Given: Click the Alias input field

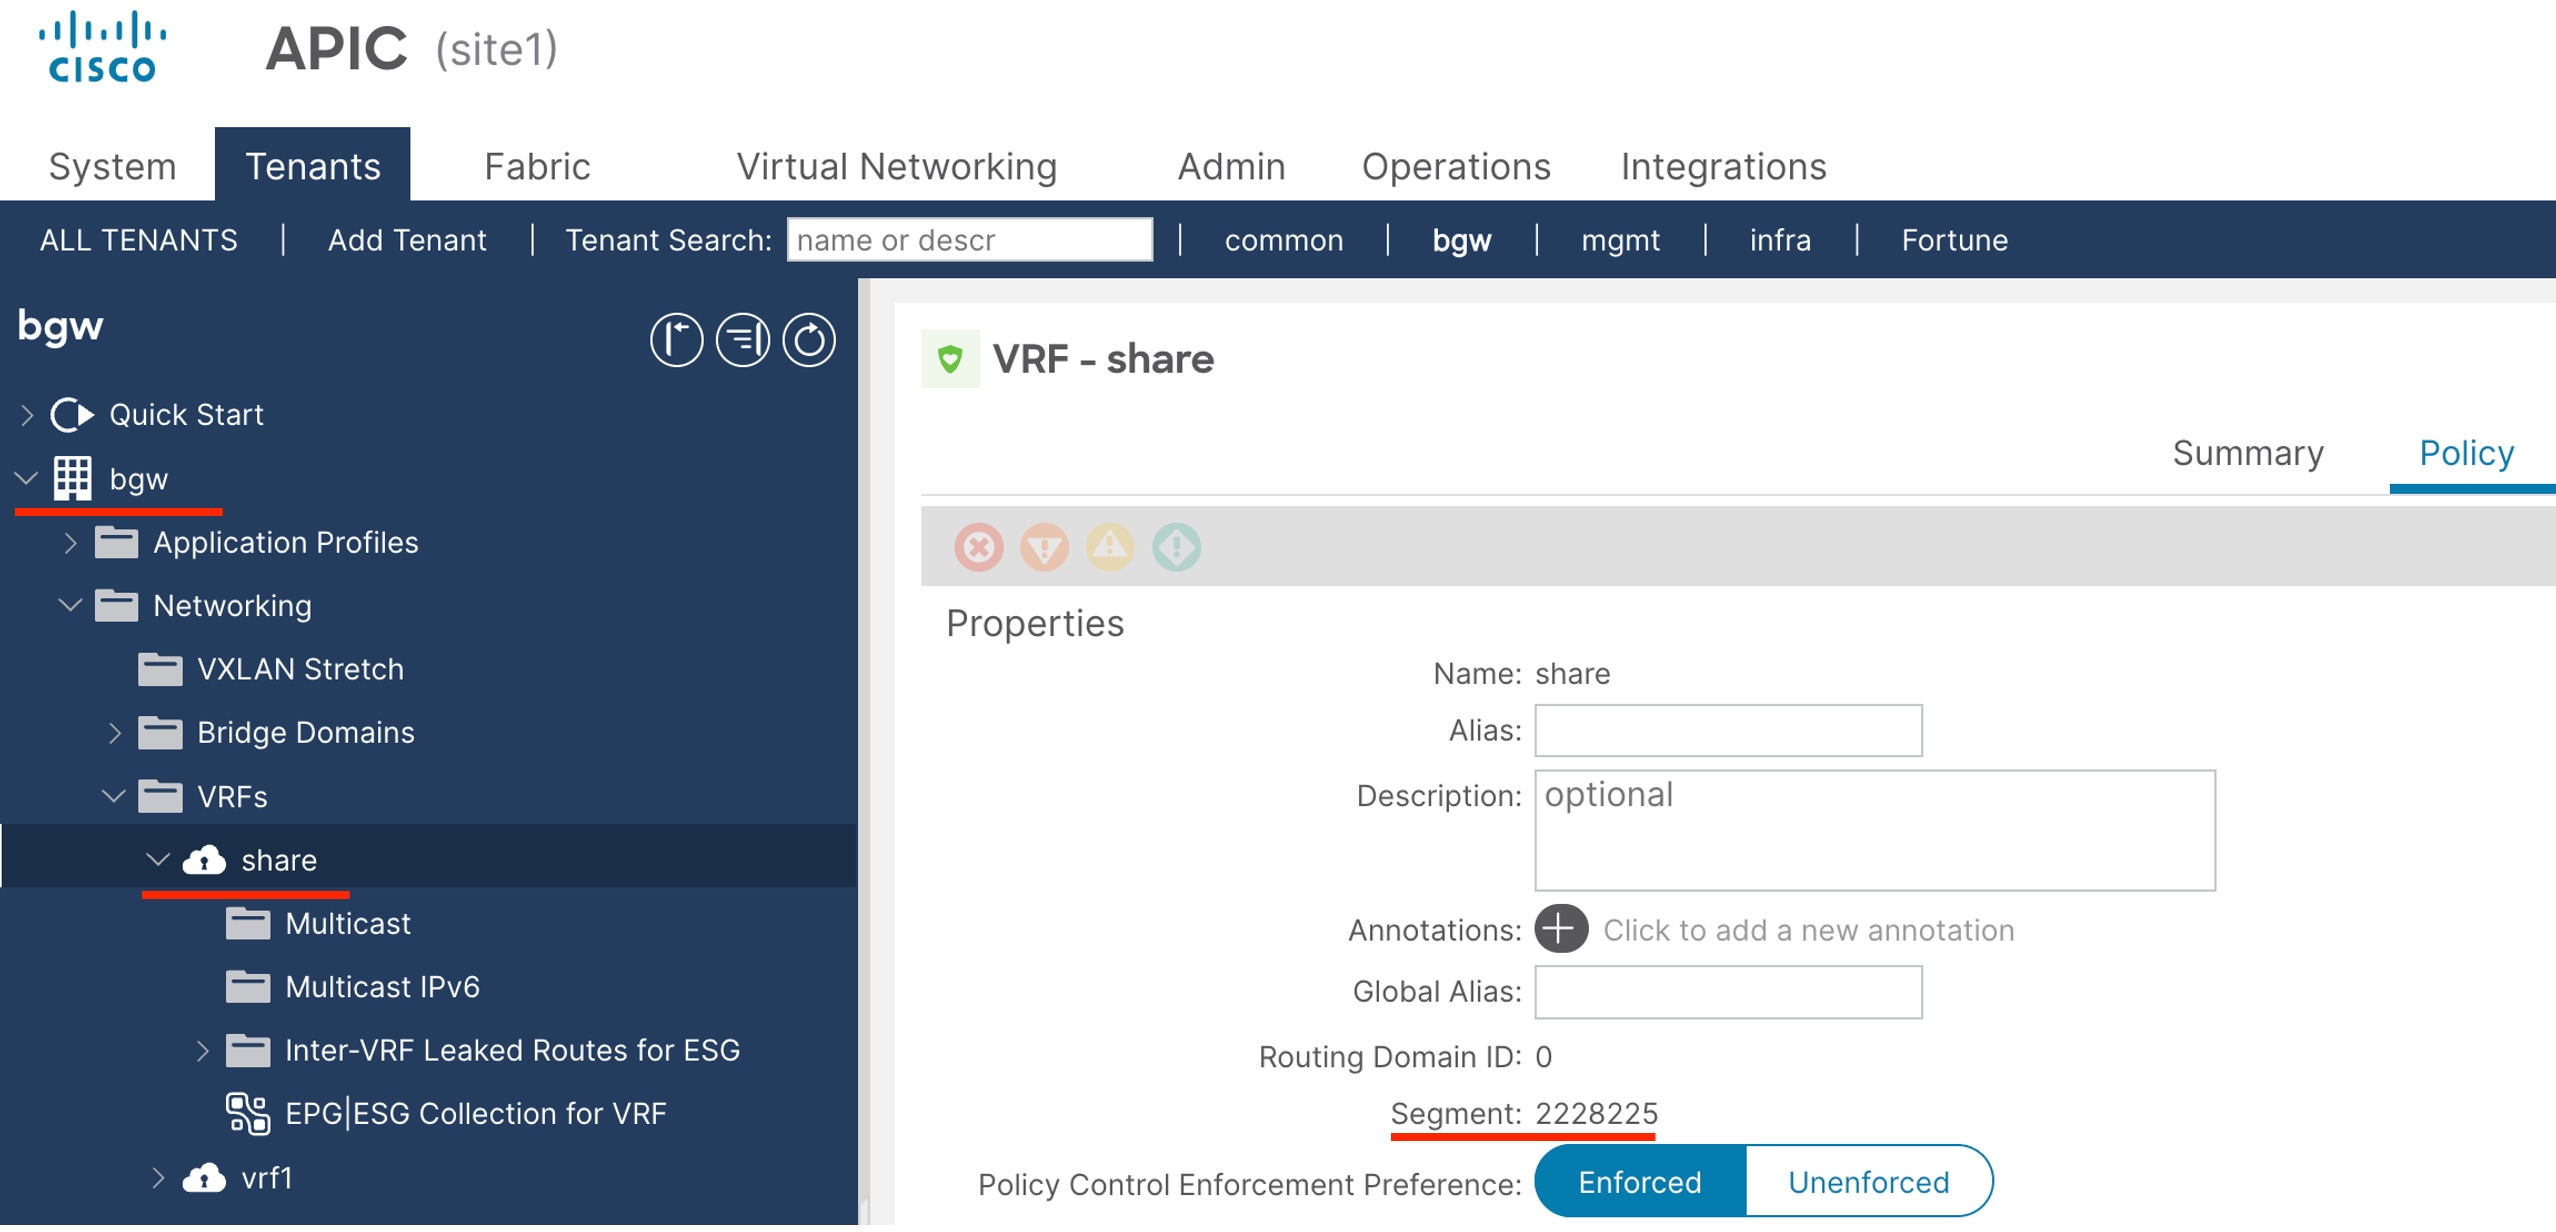Looking at the screenshot, I should coord(1728,730).
